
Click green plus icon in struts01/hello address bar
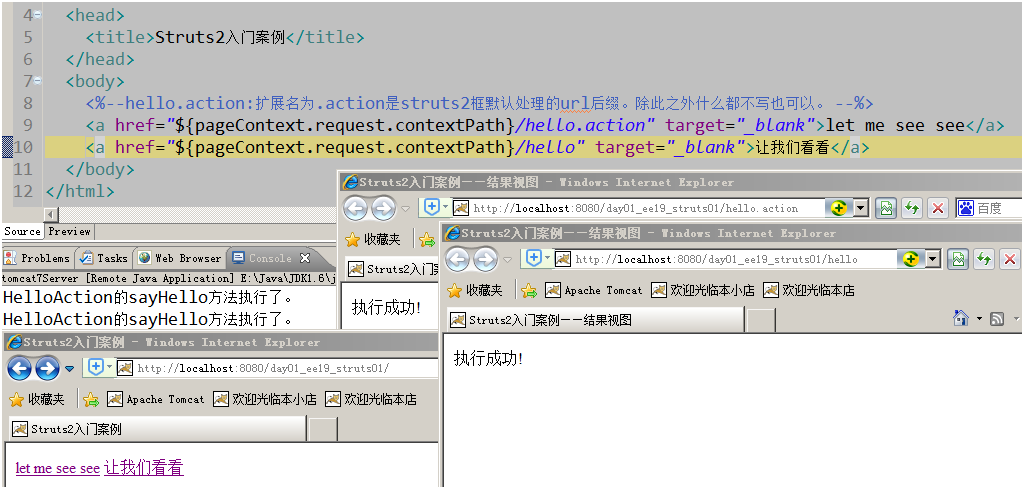(912, 259)
